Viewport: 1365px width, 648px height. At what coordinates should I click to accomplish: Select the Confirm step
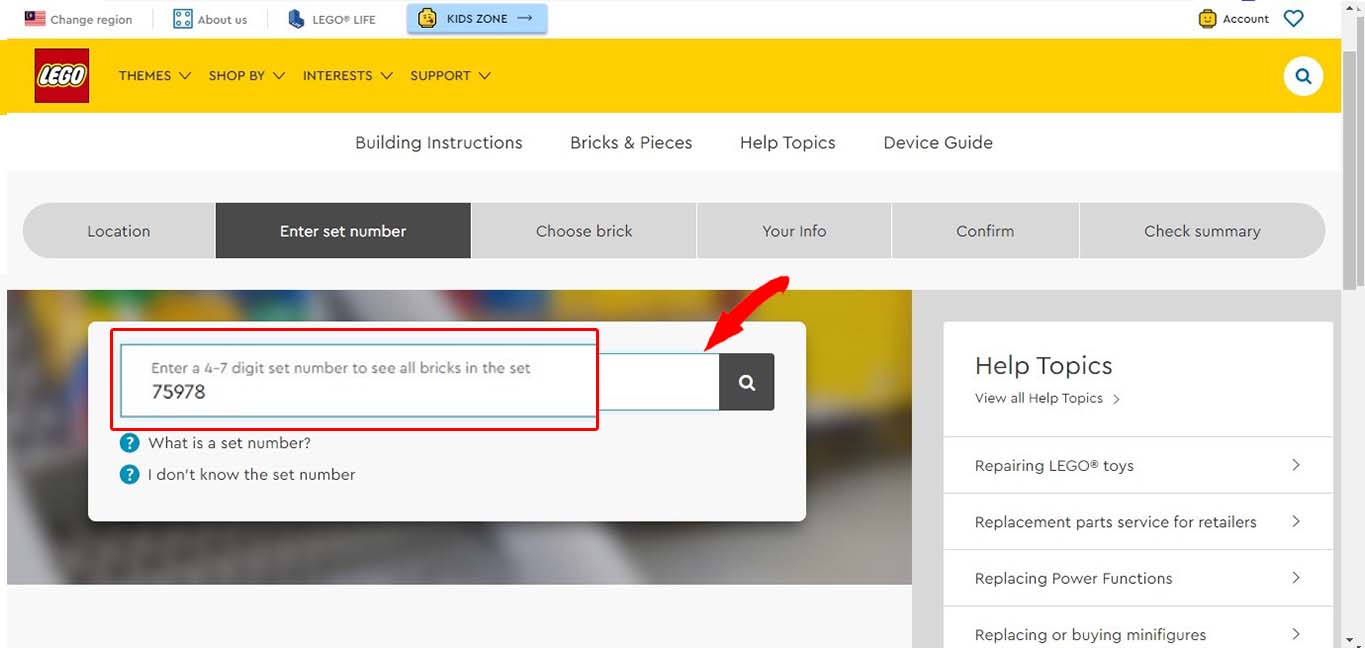pyautogui.click(x=985, y=231)
